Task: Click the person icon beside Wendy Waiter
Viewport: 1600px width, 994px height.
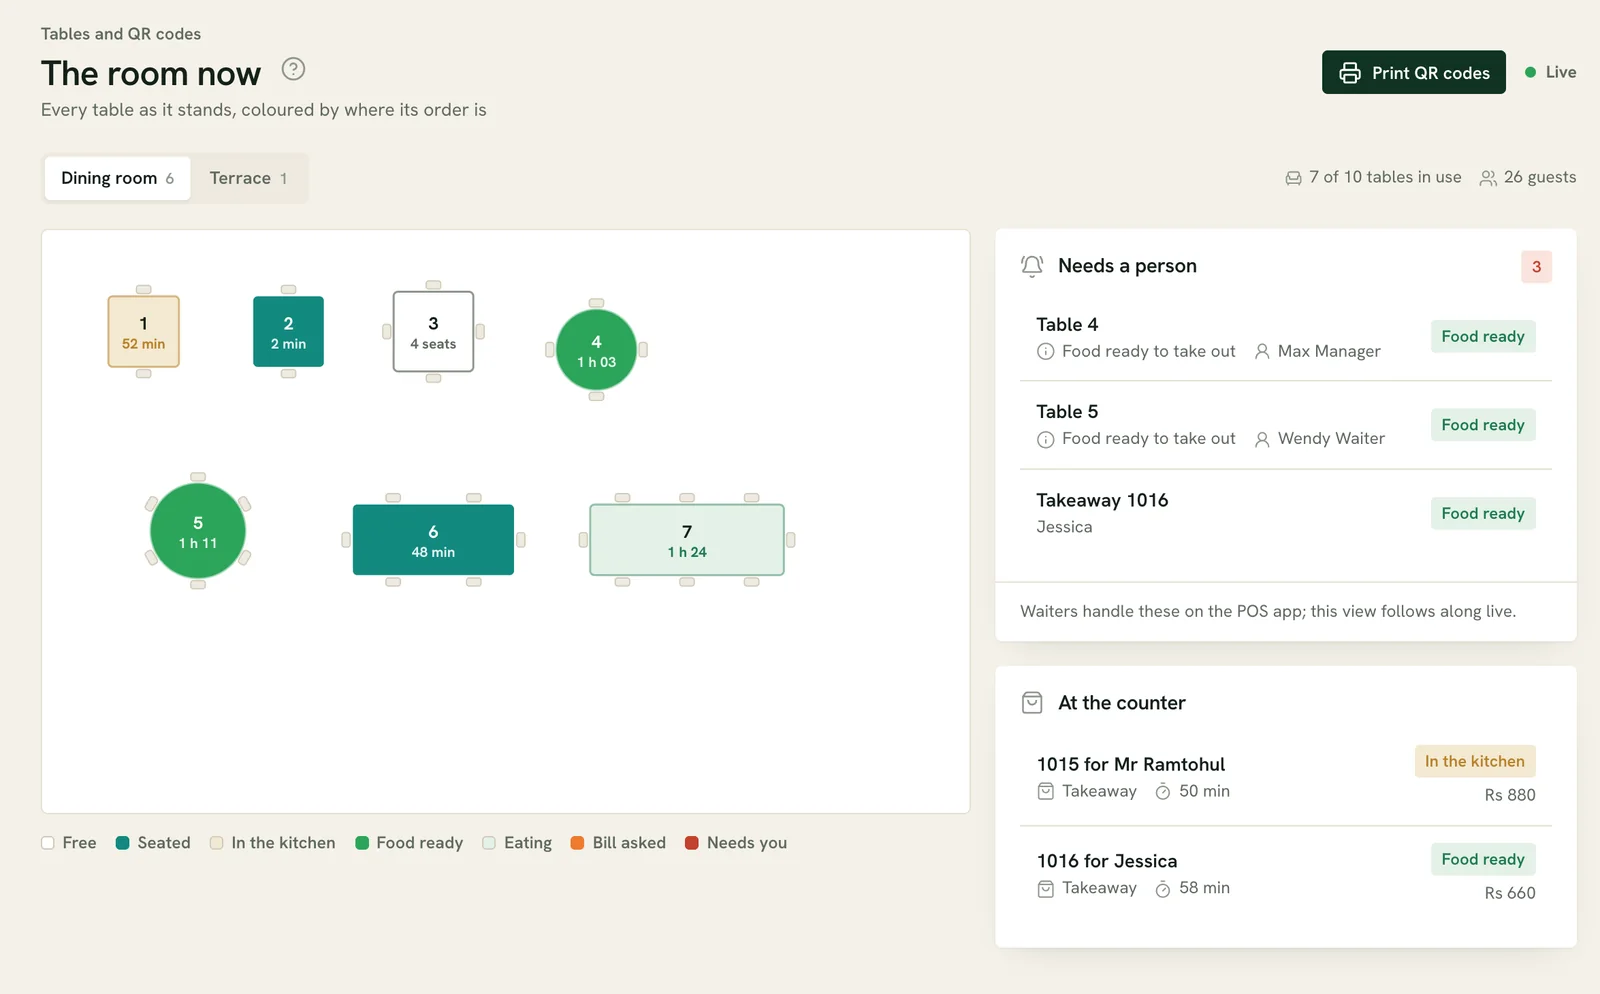Action: (1262, 439)
